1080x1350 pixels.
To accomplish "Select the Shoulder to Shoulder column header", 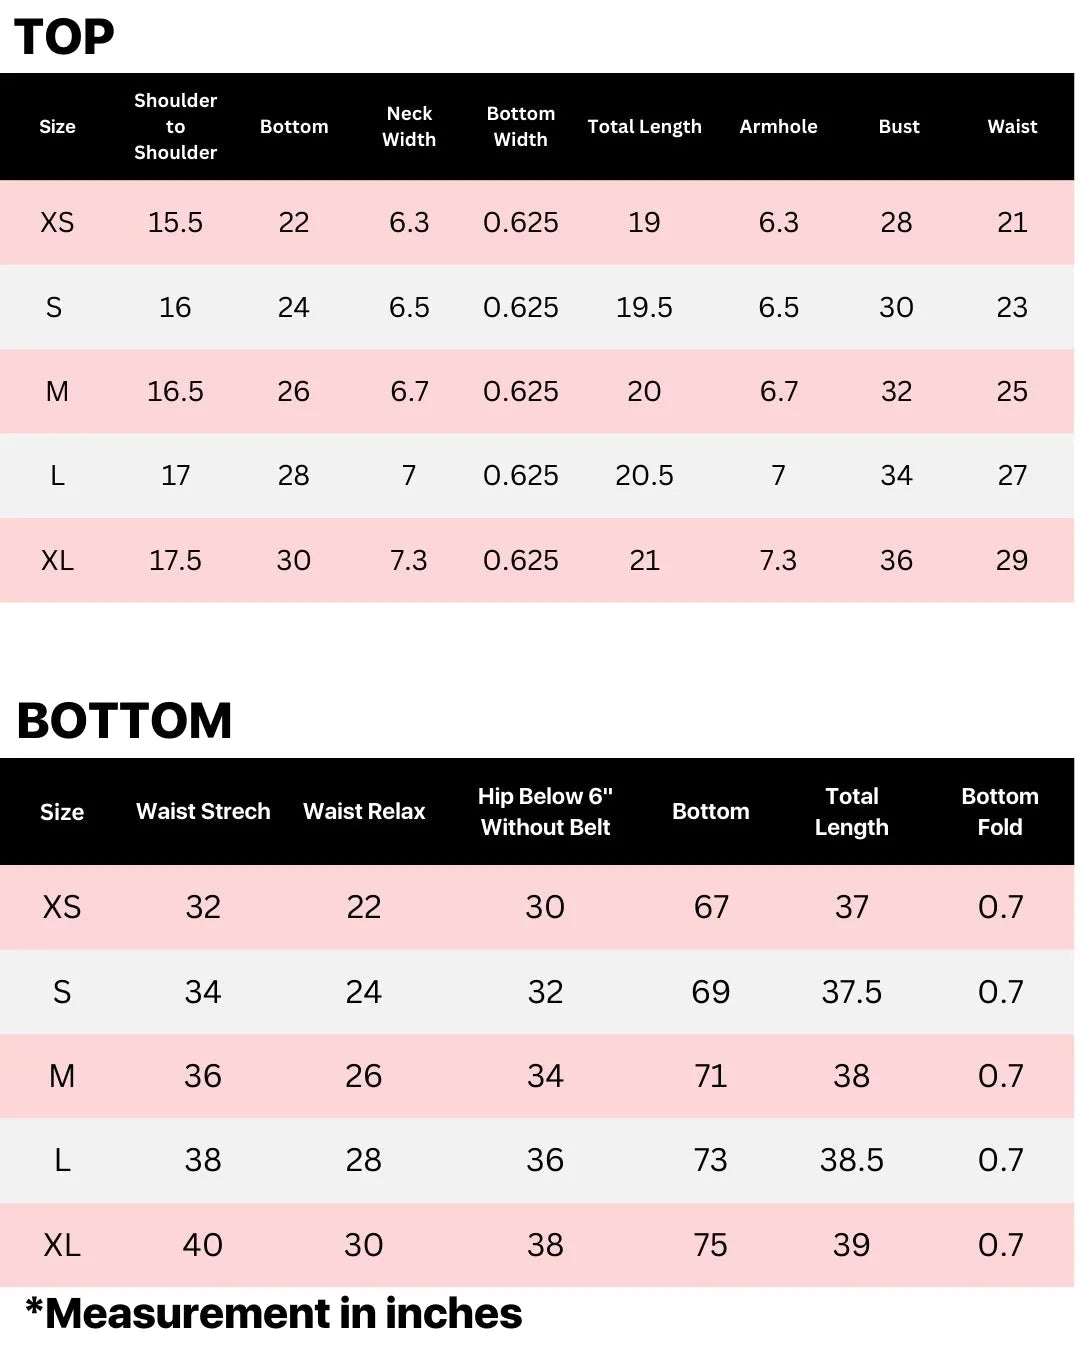I will [175, 126].
